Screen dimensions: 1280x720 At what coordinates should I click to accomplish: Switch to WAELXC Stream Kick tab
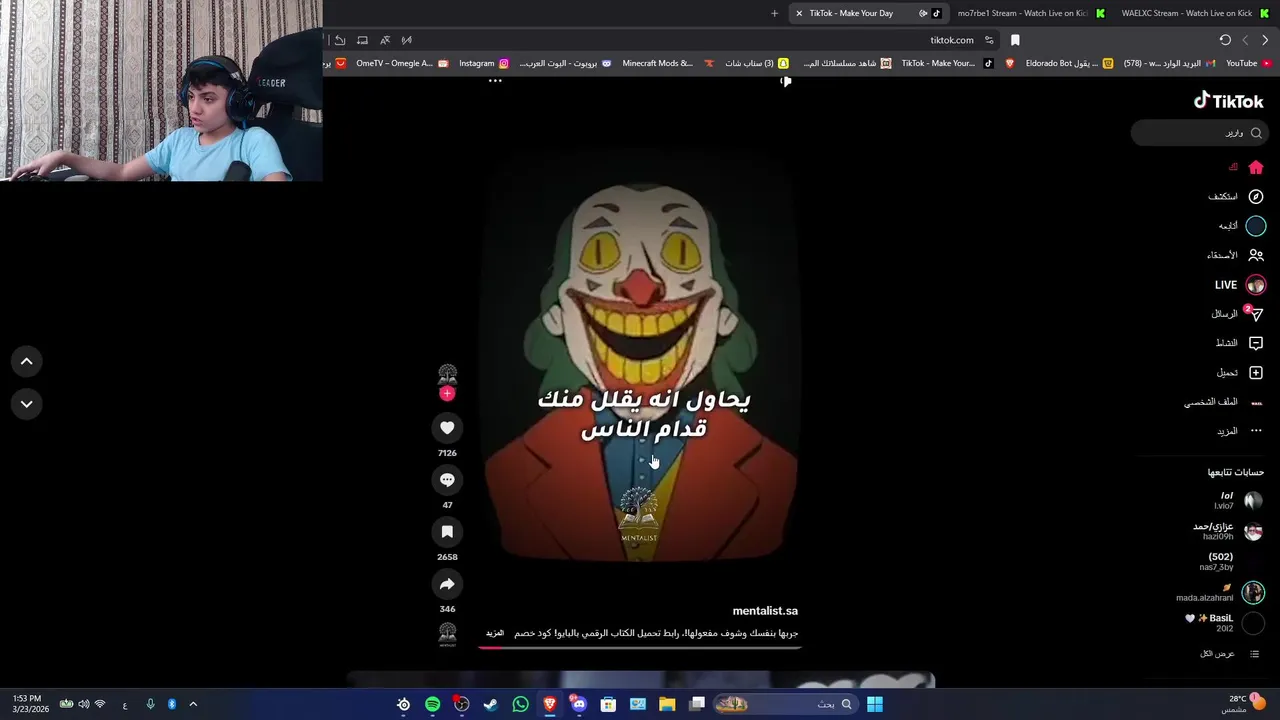point(1195,13)
